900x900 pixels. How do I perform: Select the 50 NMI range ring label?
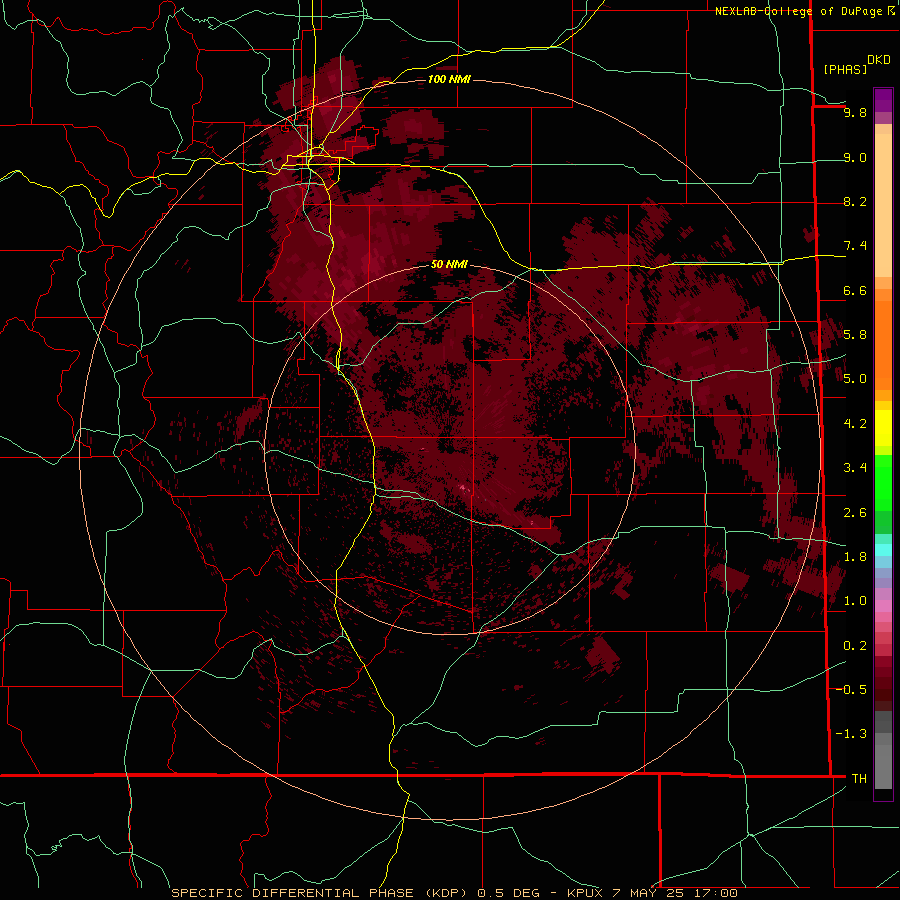(449, 264)
